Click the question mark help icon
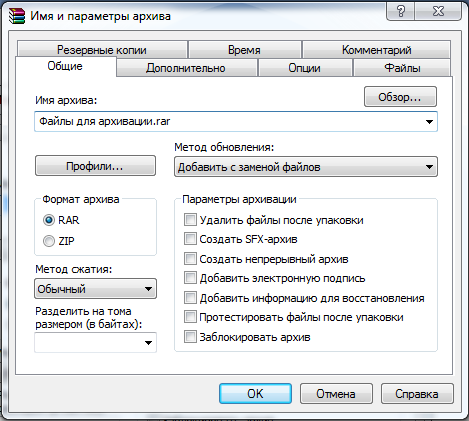The height and width of the screenshot is (421, 469). tap(401, 11)
